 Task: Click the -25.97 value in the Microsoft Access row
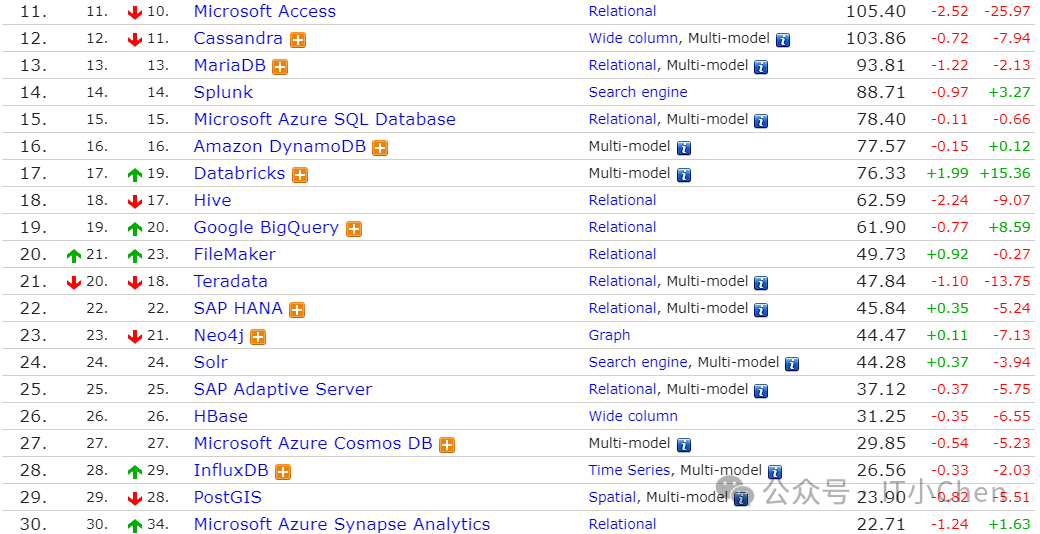pyautogui.click(x=1007, y=11)
